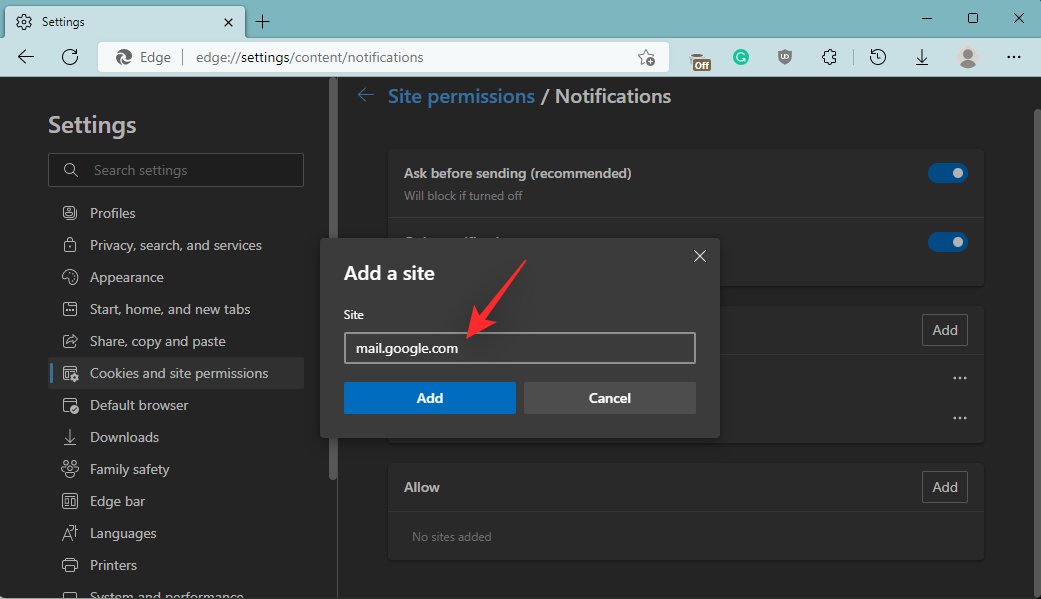Open more options for second blocked site
The width and height of the screenshot is (1041, 599).
click(960, 418)
